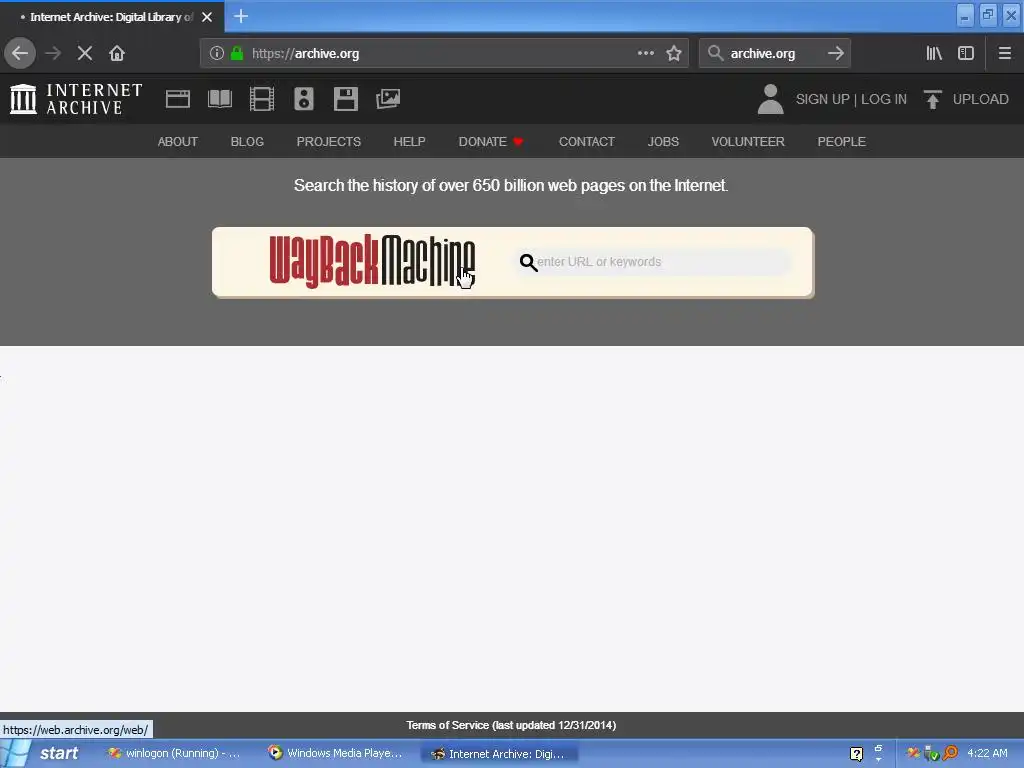
Task: Open the VOLUNTEER link
Action: [748, 142]
